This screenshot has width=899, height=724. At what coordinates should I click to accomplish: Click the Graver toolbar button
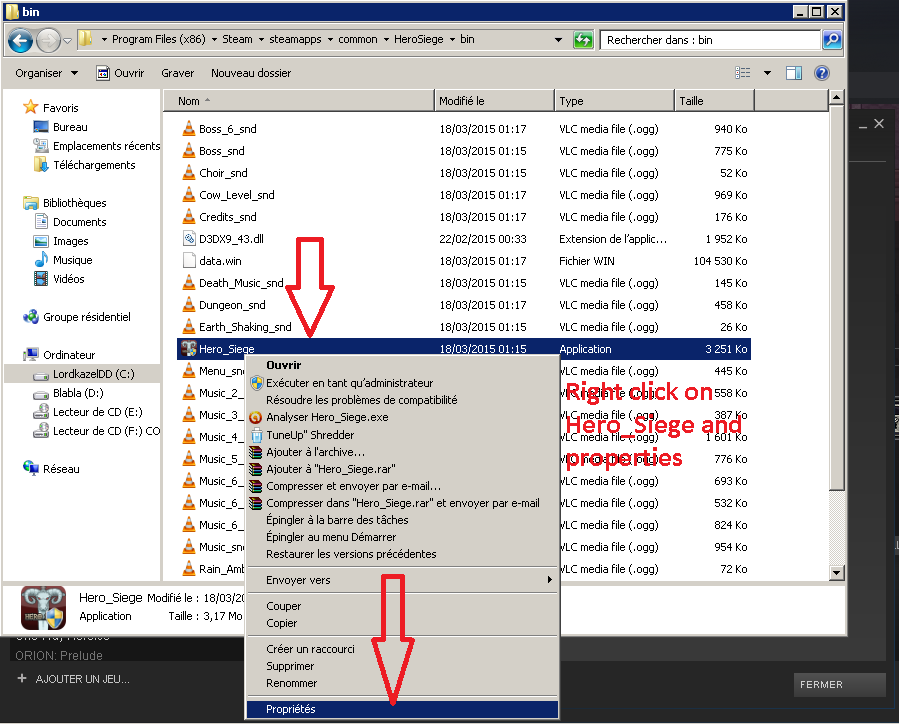(177, 73)
